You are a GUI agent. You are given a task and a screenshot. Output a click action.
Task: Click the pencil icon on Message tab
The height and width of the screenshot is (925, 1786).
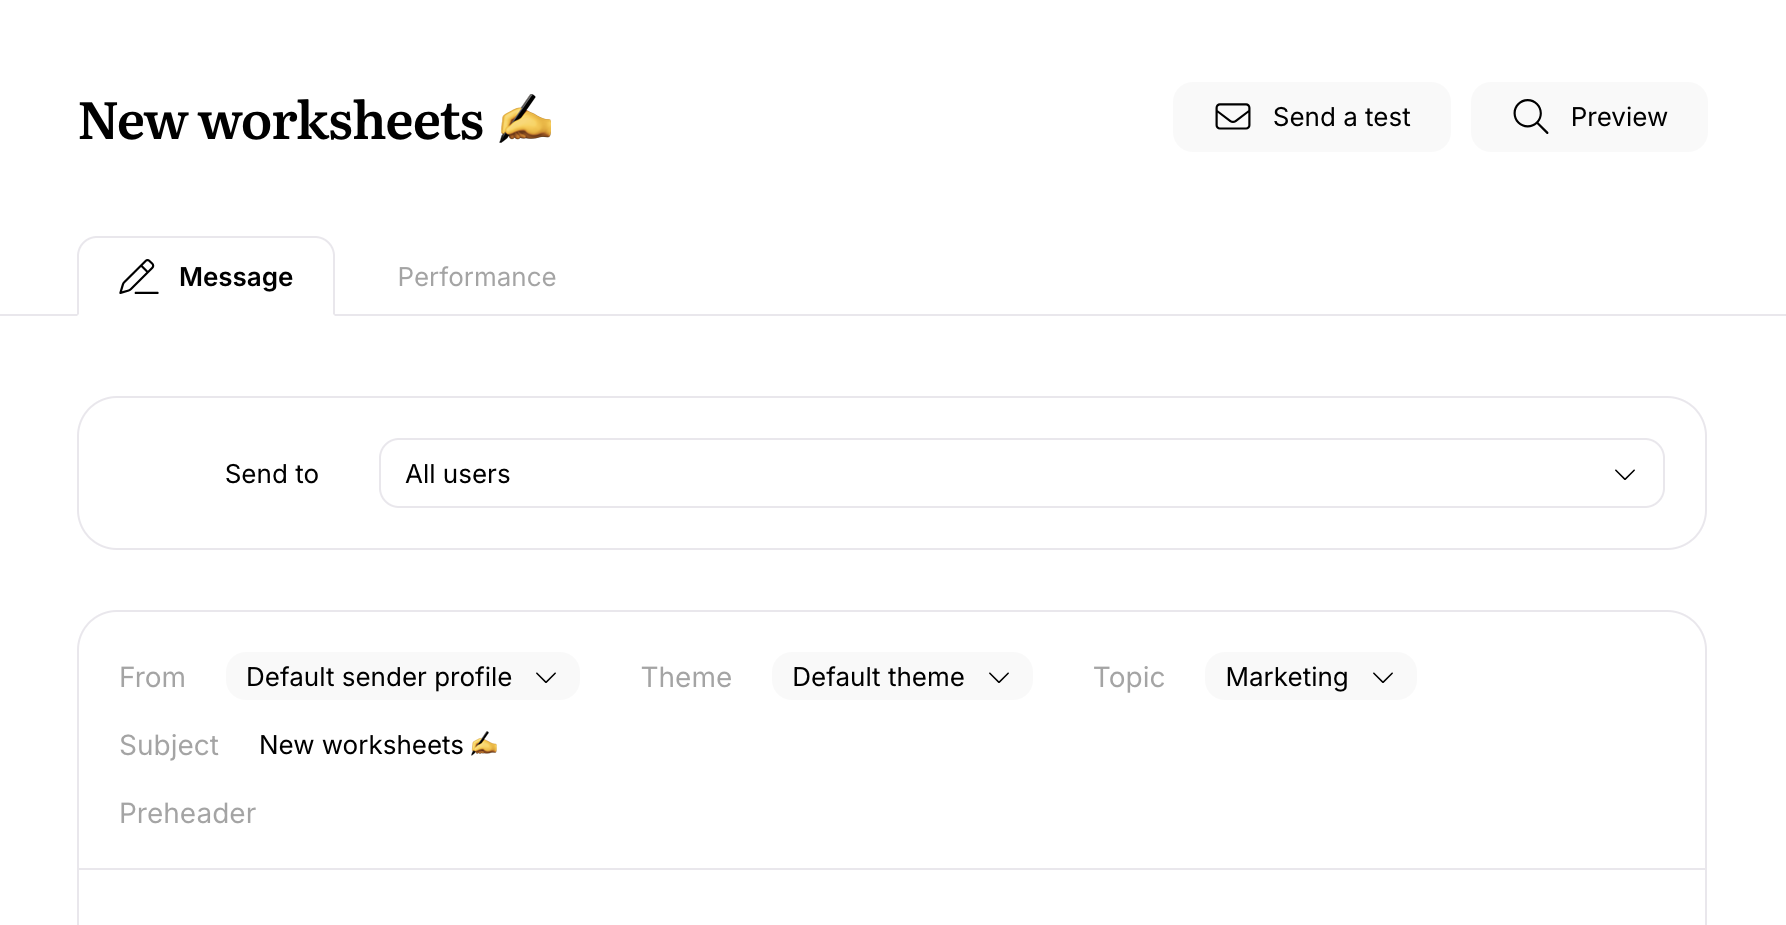click(x=139, y=277)
